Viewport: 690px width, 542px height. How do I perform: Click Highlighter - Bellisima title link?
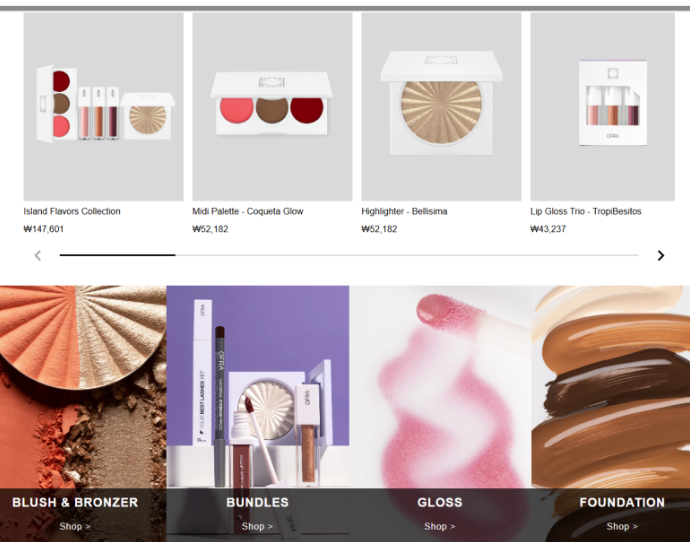coord(404,211)
